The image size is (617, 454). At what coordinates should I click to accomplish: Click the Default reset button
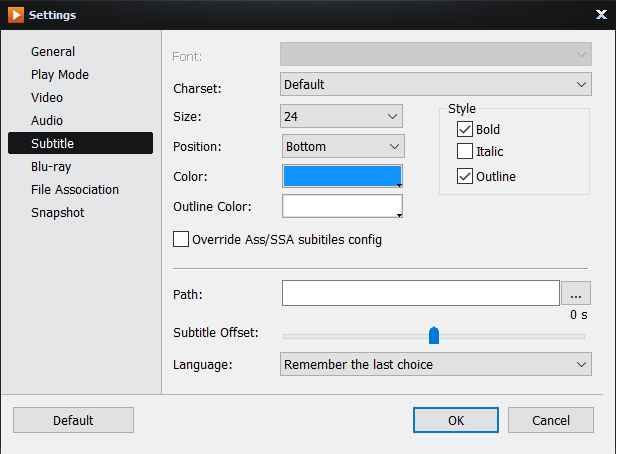(73, 420)
